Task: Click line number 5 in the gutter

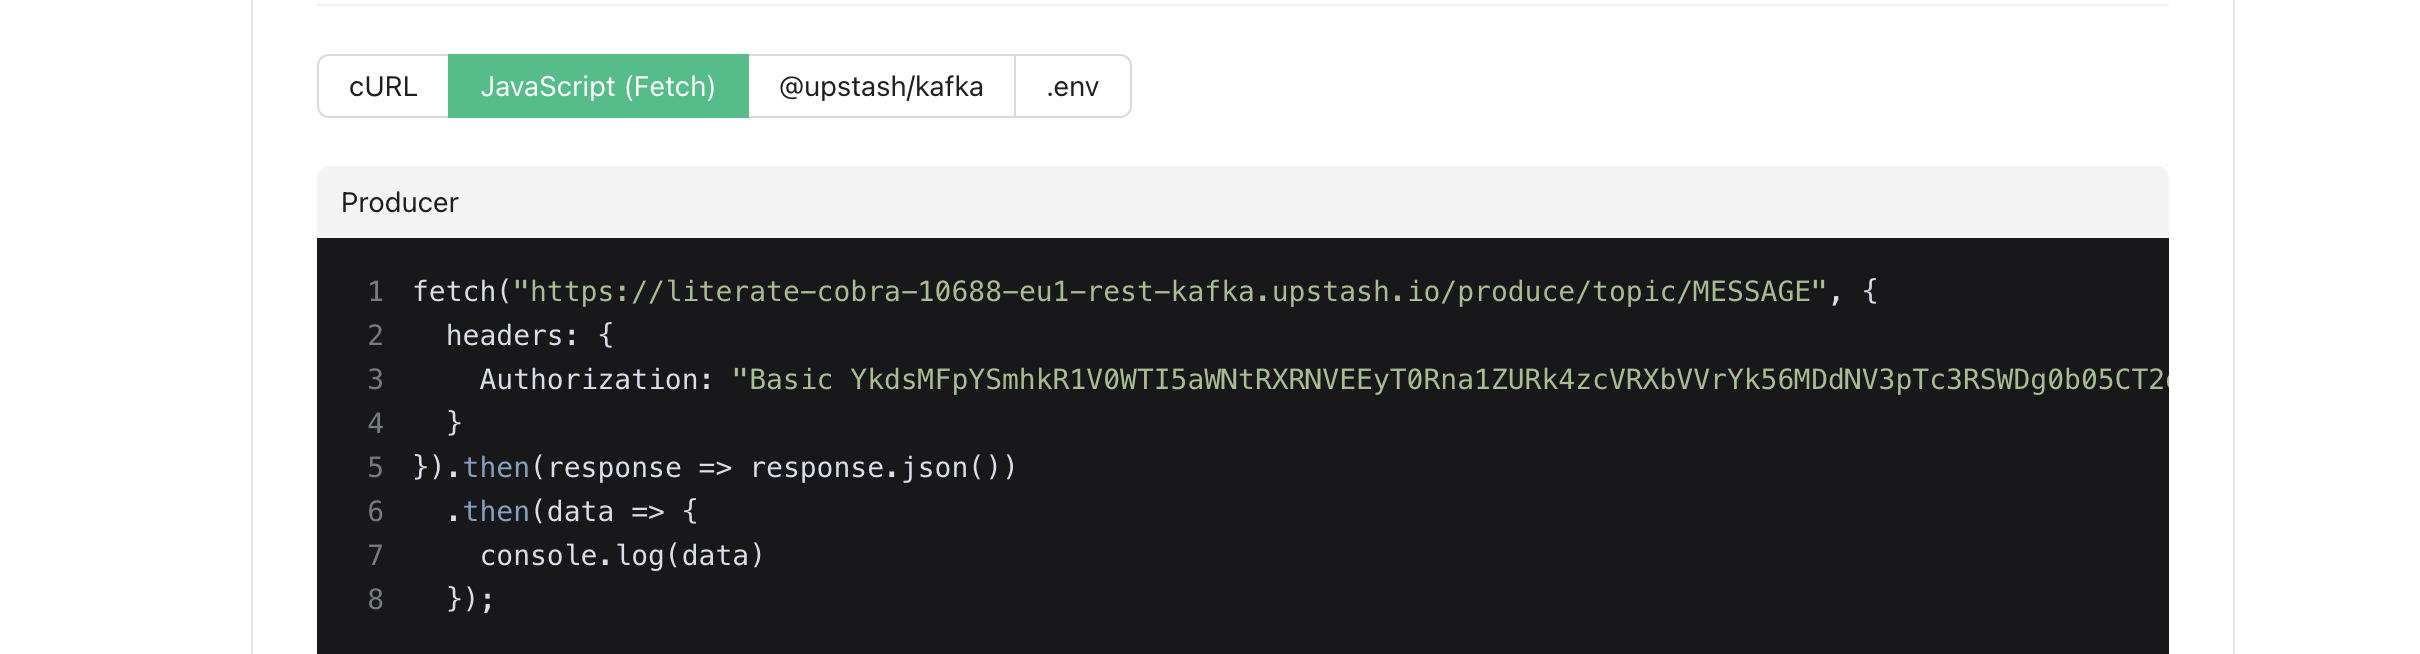Action: point(376,466)
